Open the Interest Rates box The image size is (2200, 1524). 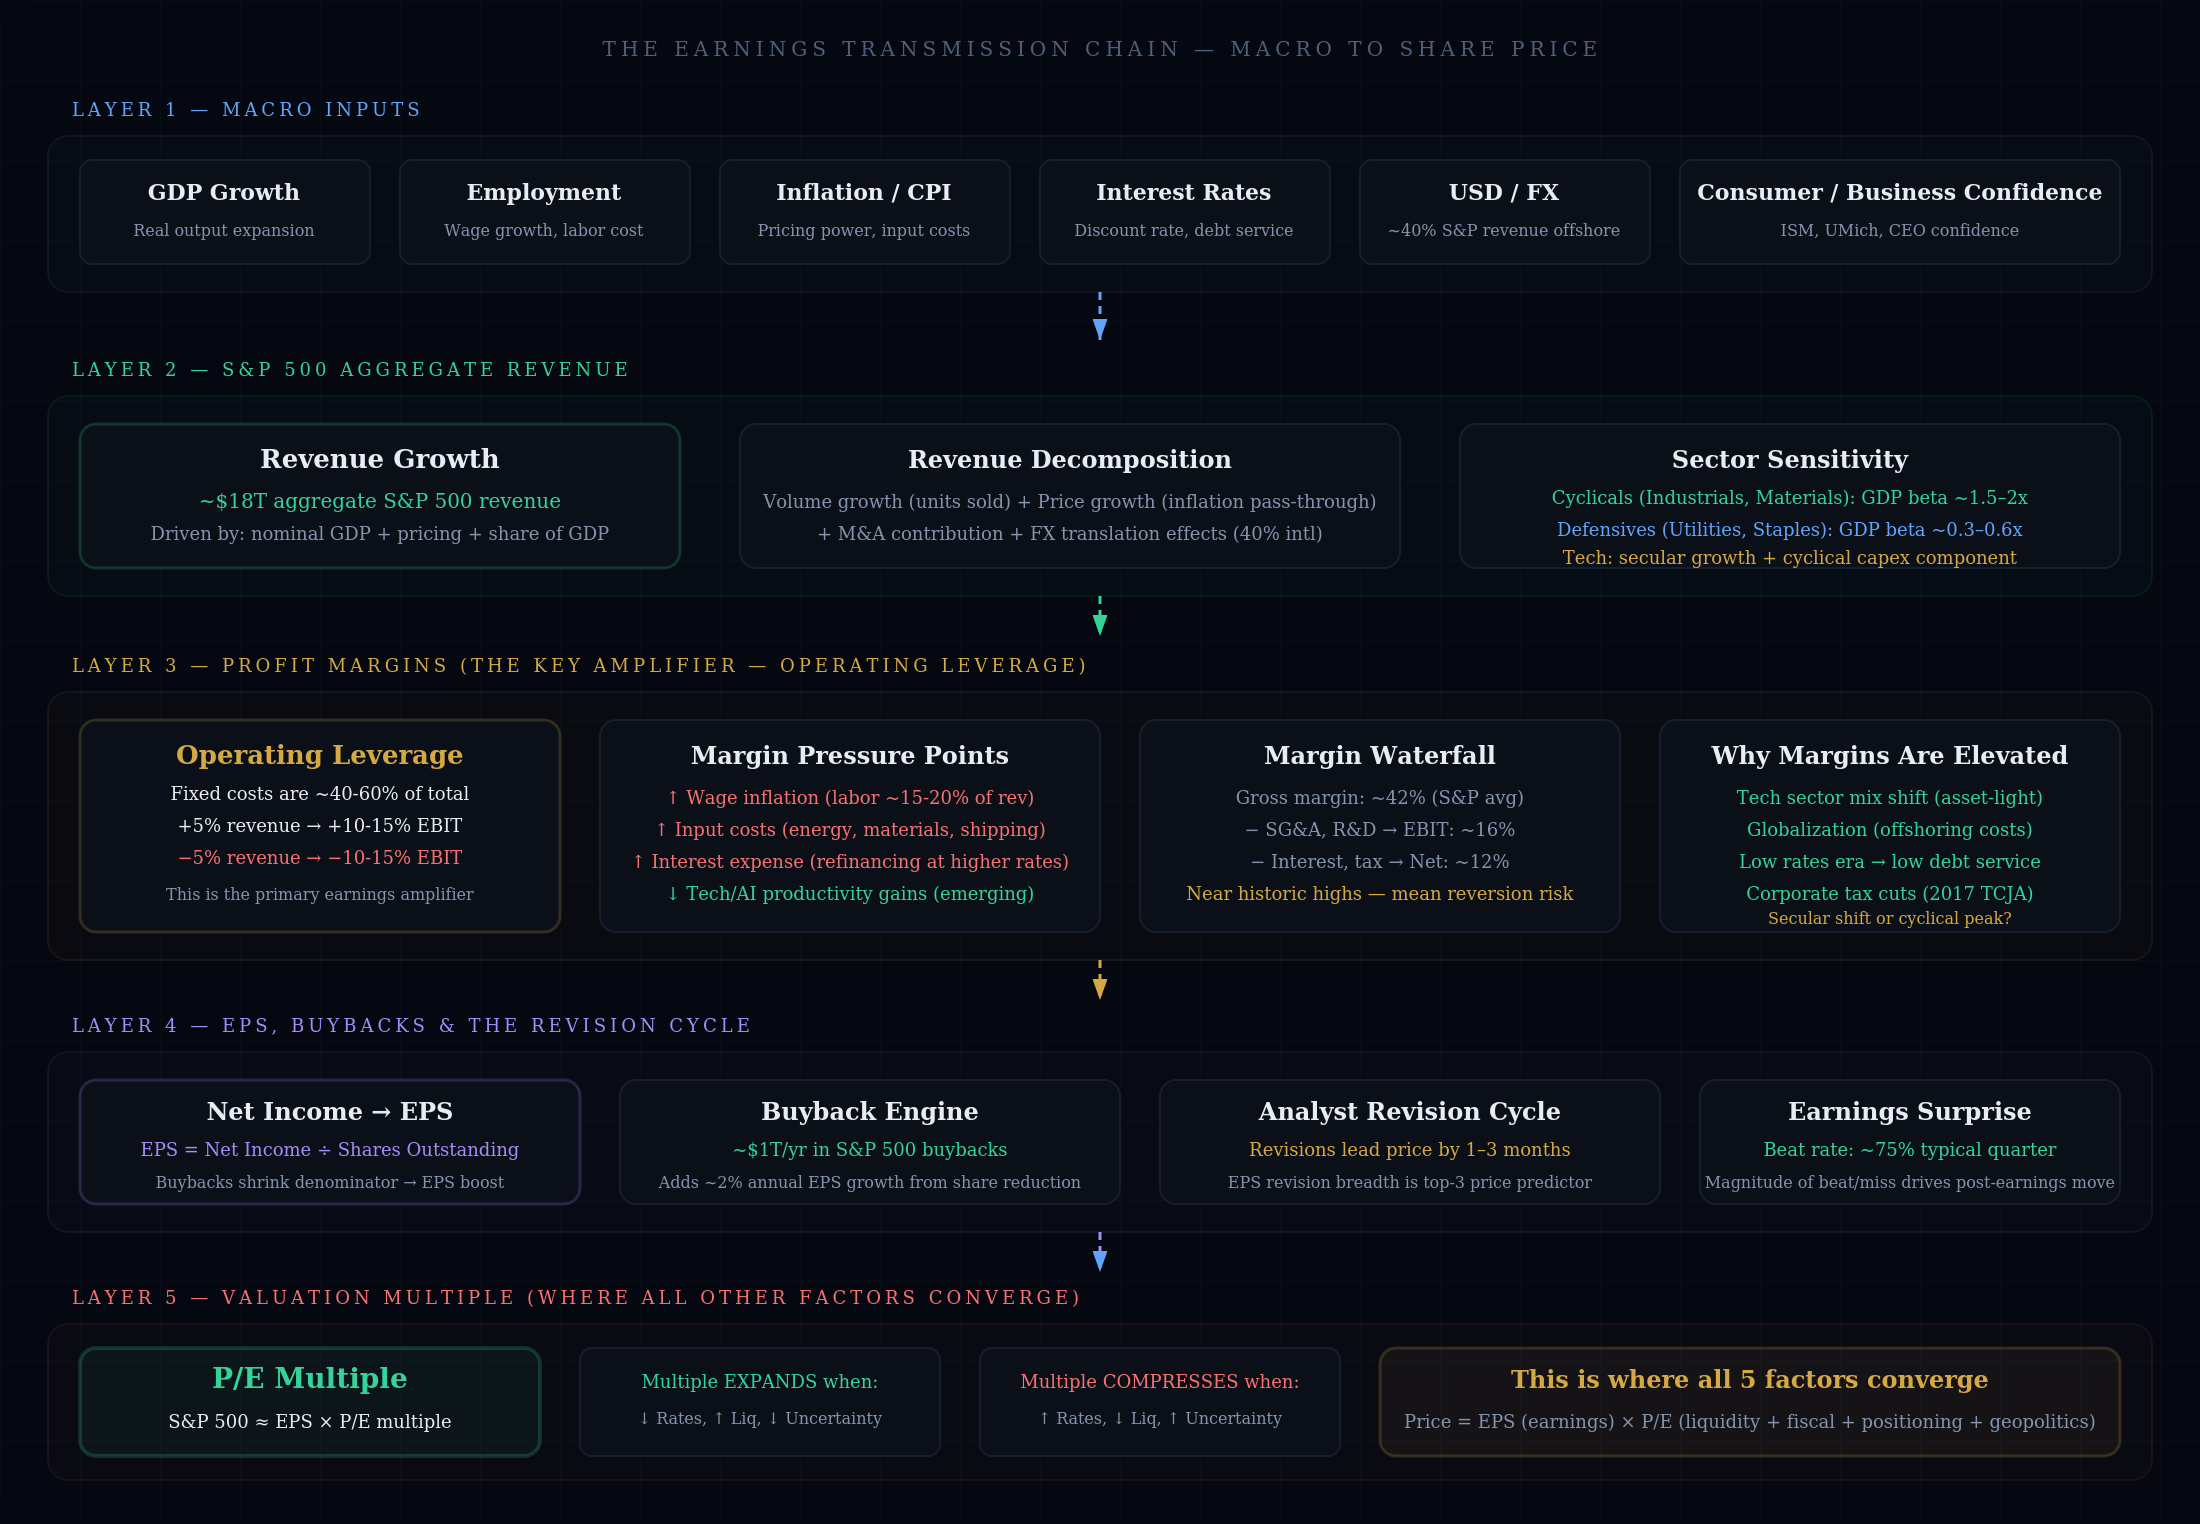[x=1184, y=211]
